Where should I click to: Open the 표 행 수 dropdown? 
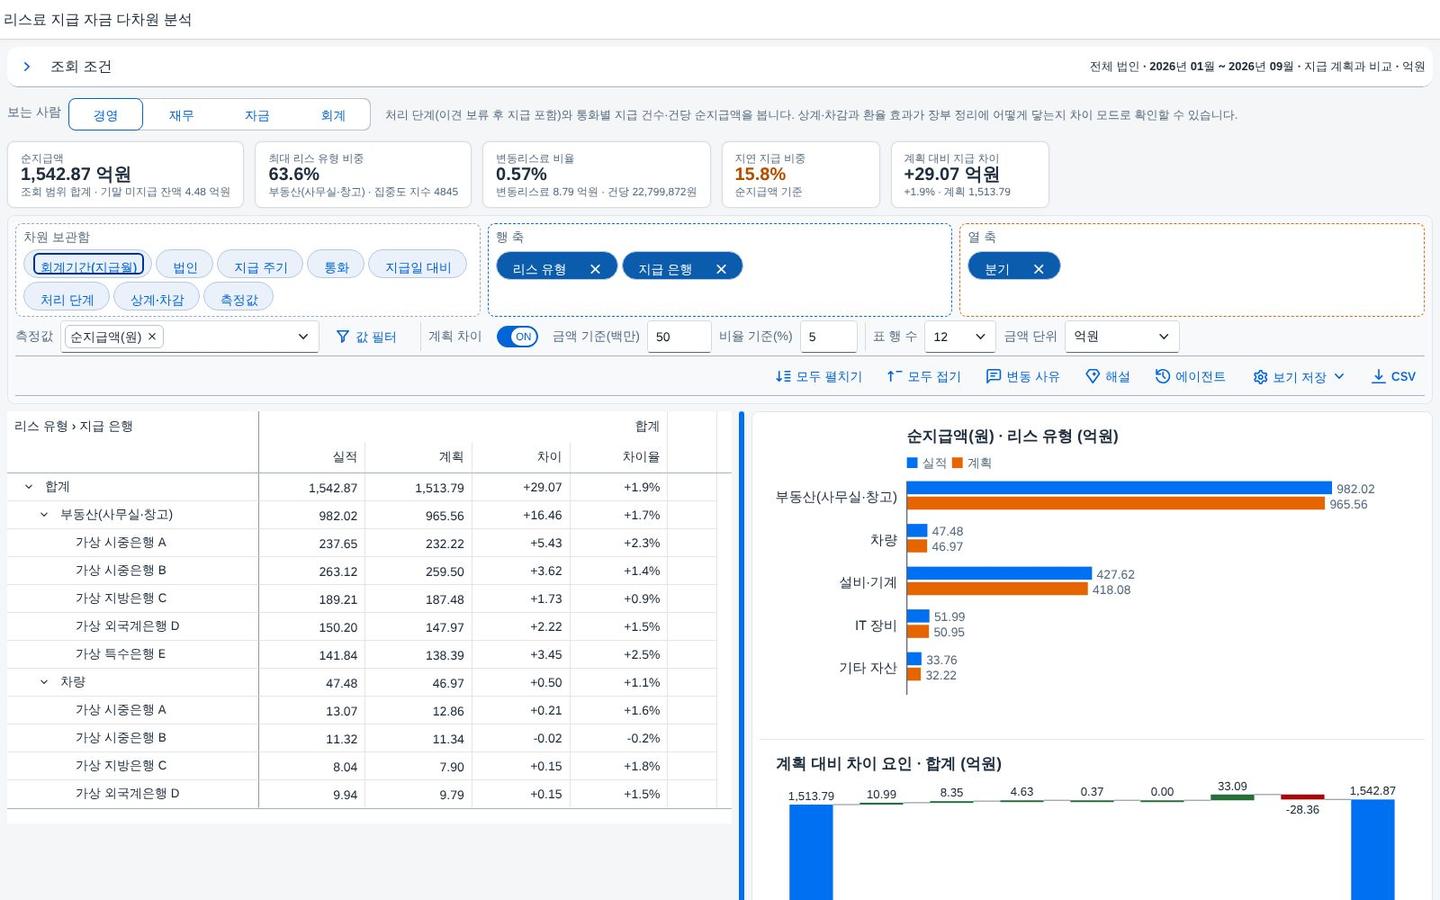(959, 337)
